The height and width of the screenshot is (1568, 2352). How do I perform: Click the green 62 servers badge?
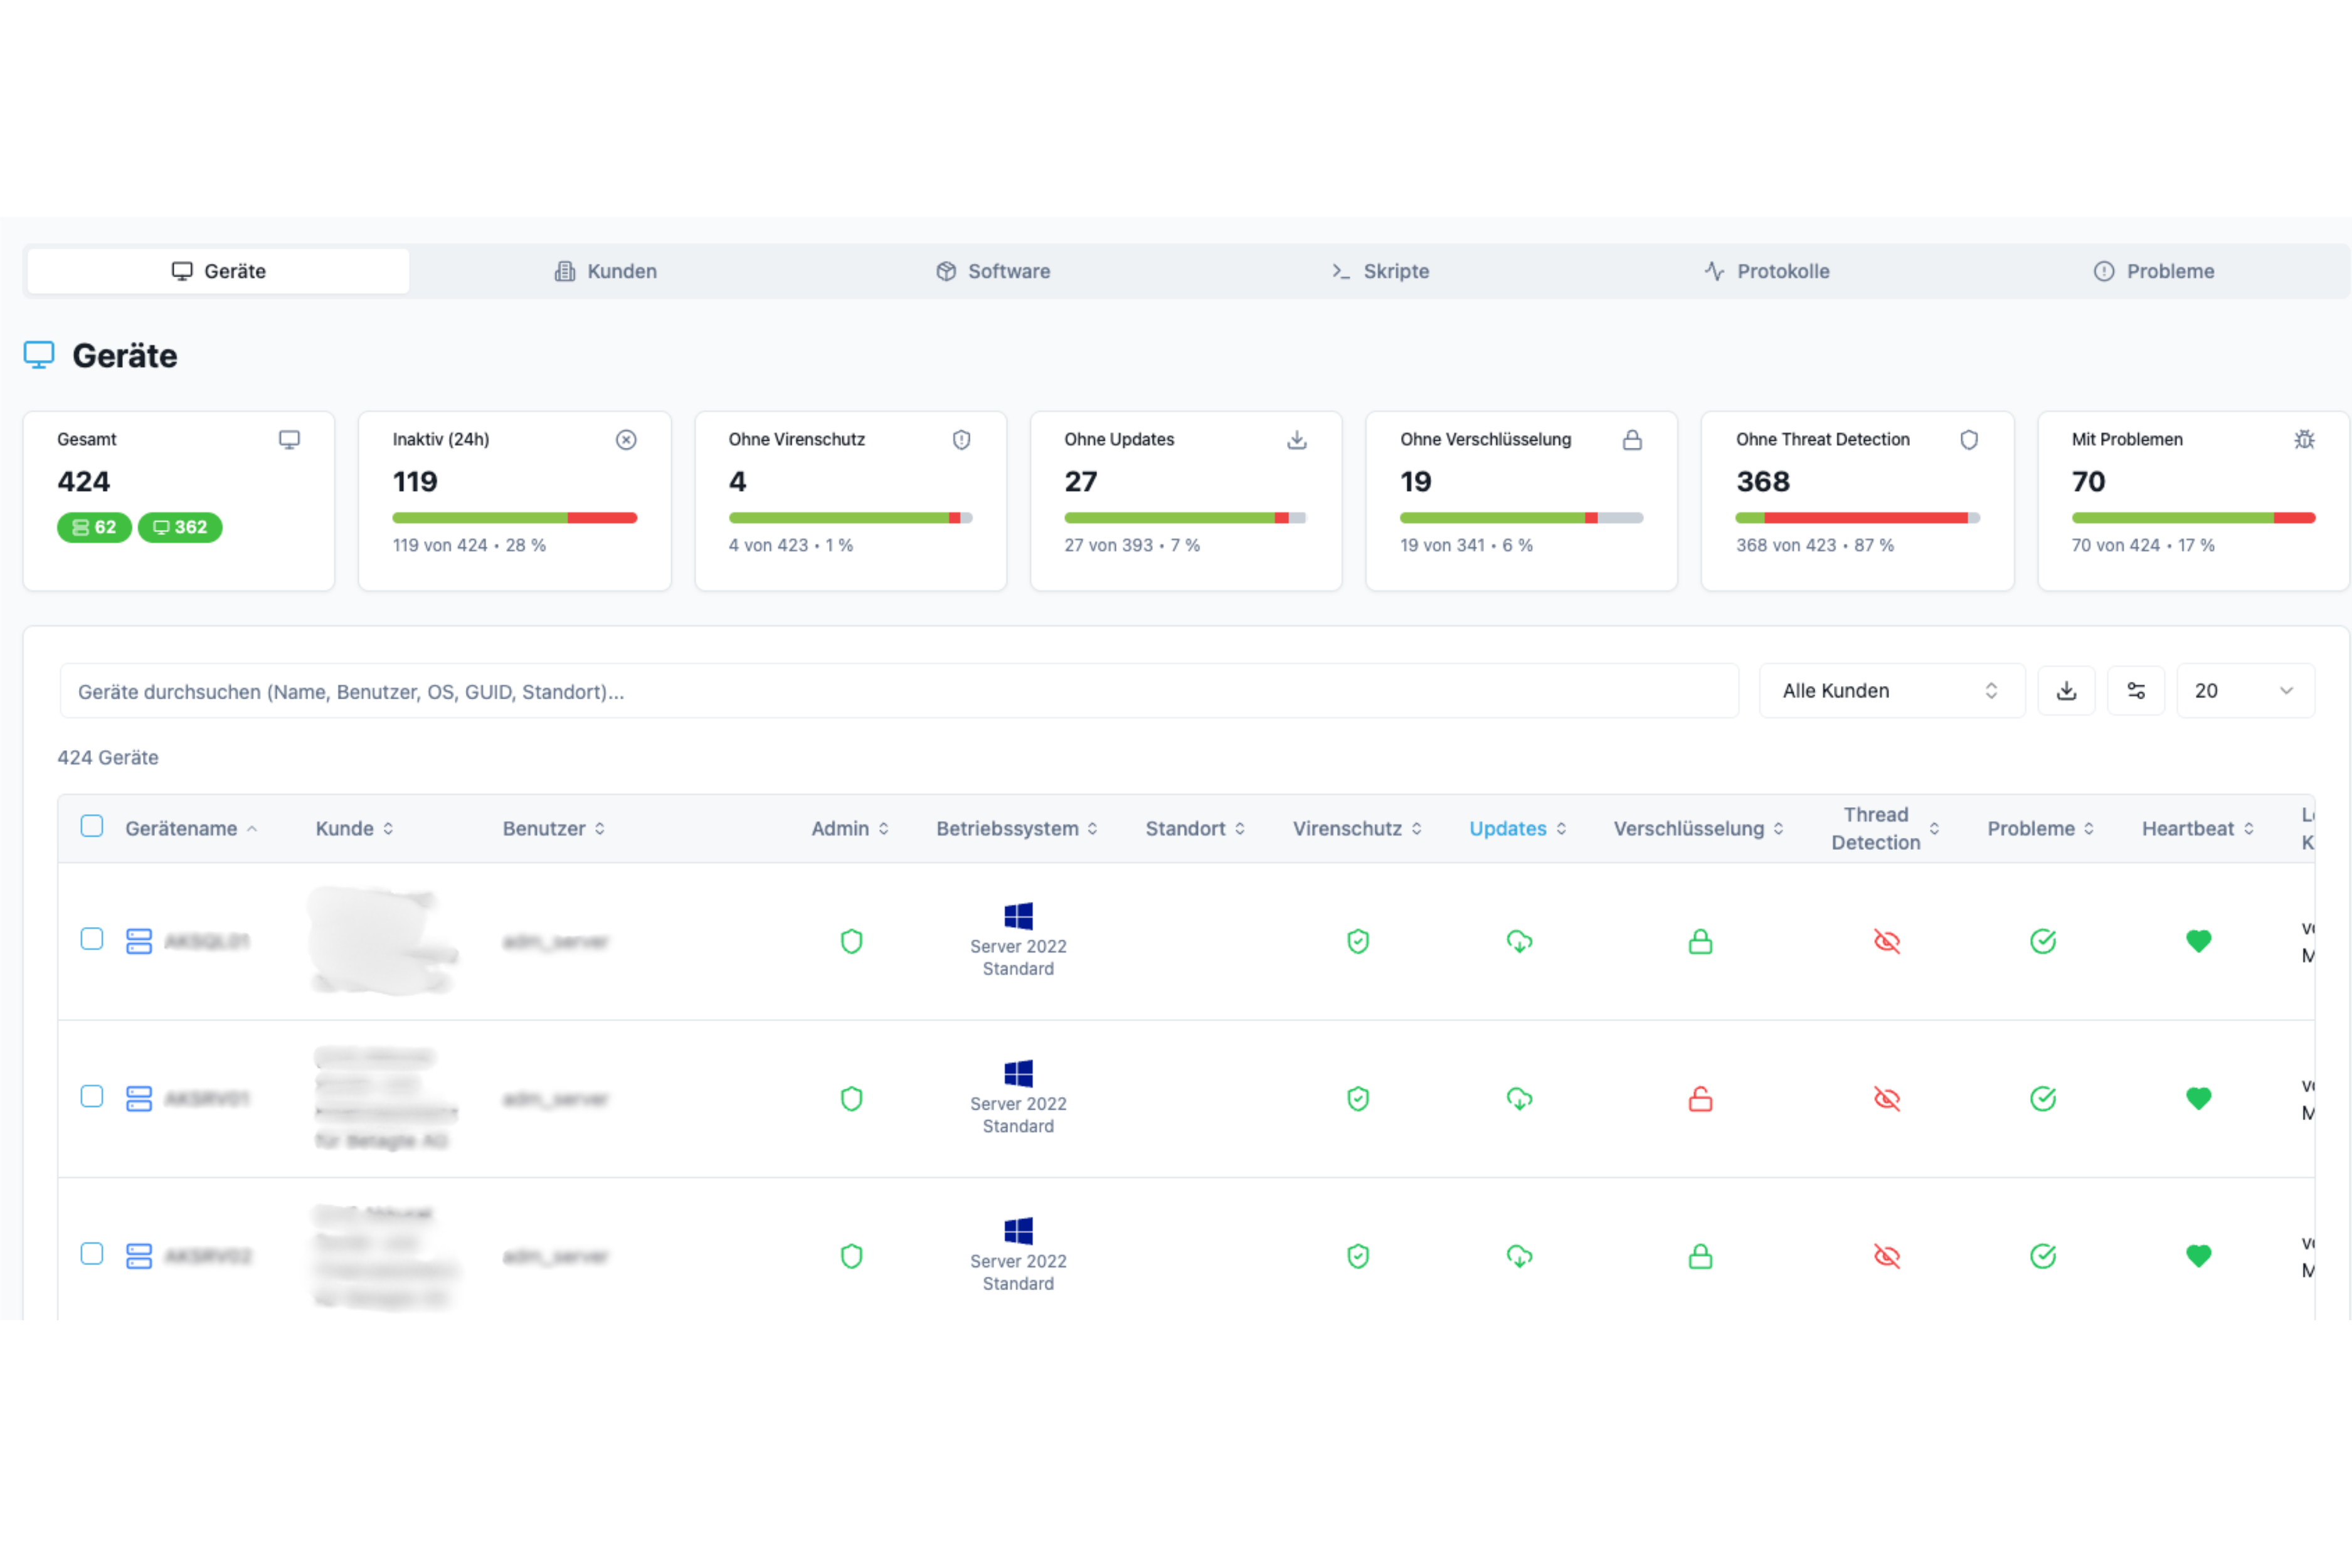[94, 527]
